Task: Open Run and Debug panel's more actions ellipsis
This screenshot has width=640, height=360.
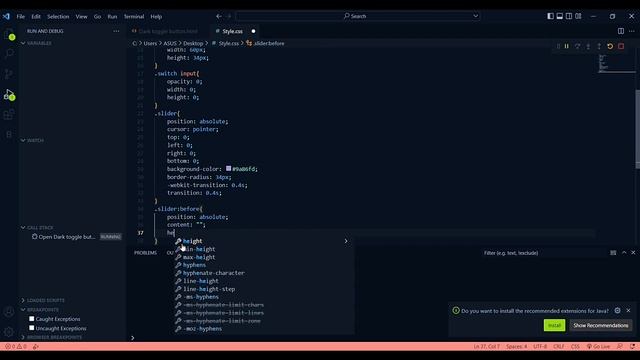Action: 116,31
